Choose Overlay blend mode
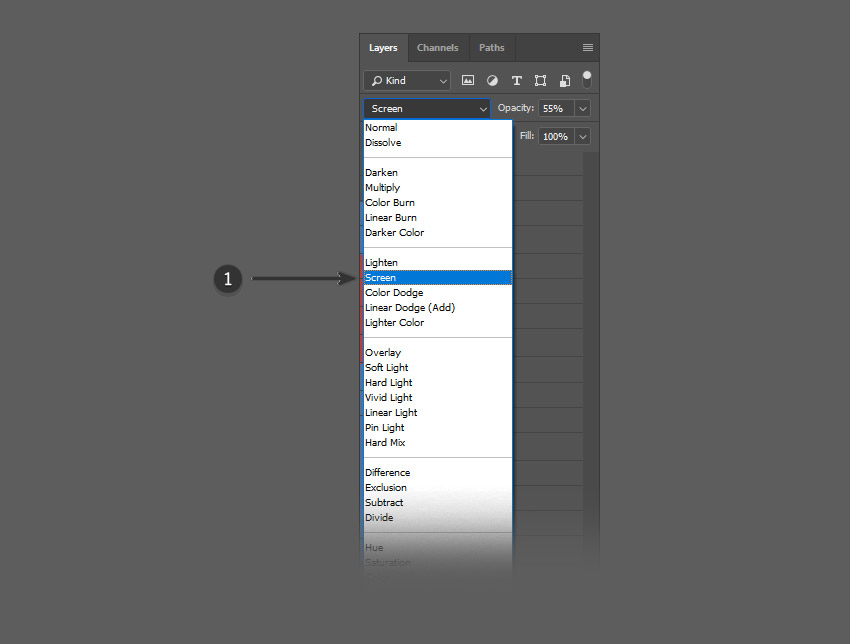850x644 pixels. click(438, 352)
